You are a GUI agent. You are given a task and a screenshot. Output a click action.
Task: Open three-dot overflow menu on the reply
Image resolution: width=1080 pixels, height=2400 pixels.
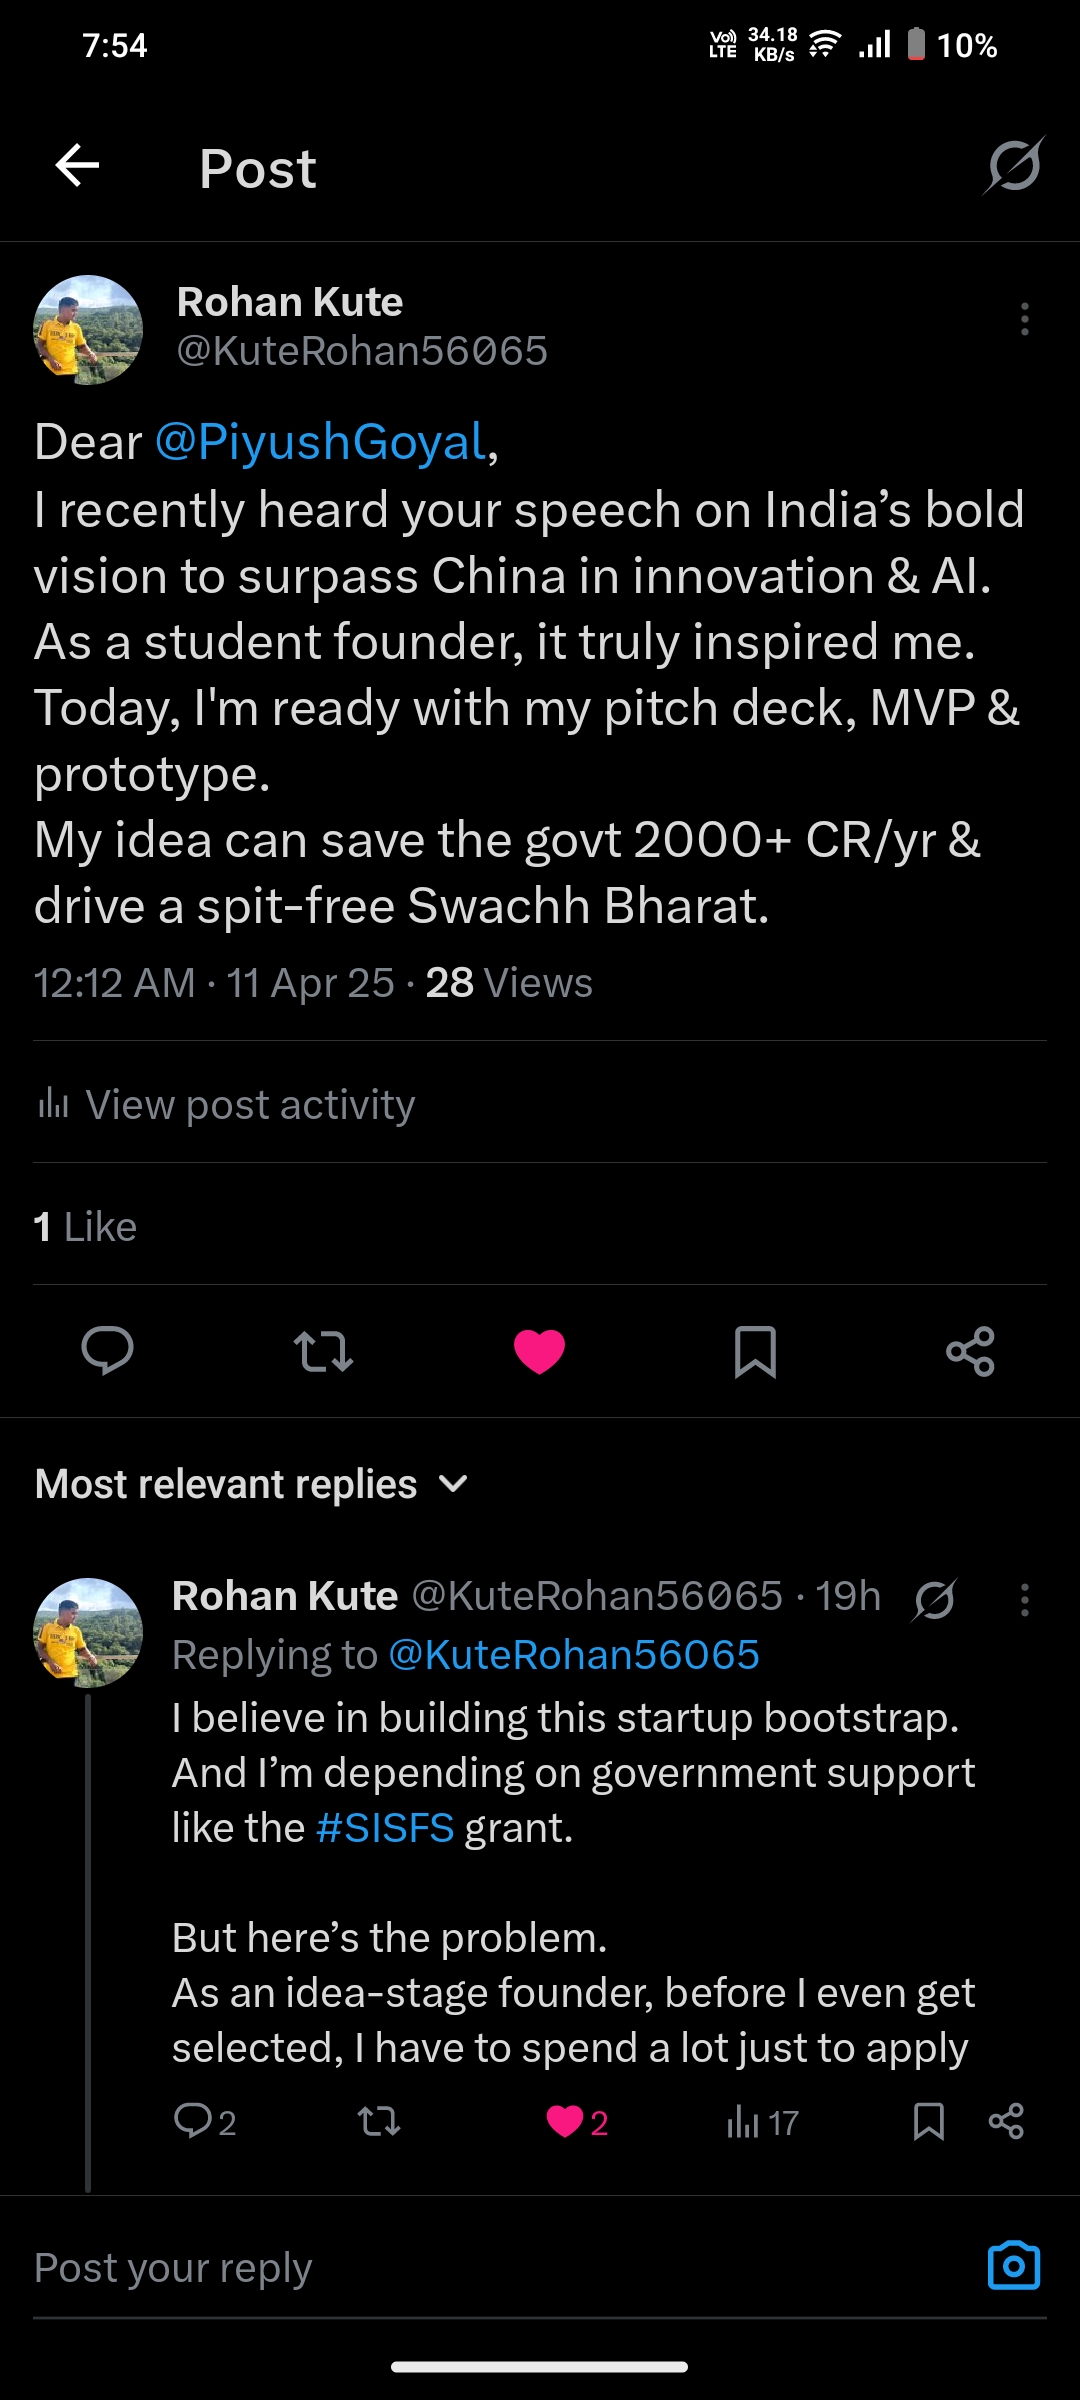(x=1024, y=1599)
